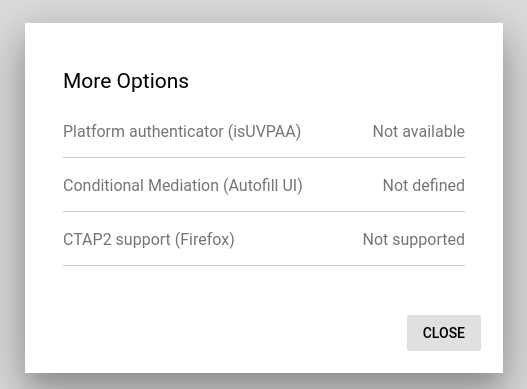Click the word Platform in first row
Viewport: 527px width, 389px height.
tap(94, 131)
